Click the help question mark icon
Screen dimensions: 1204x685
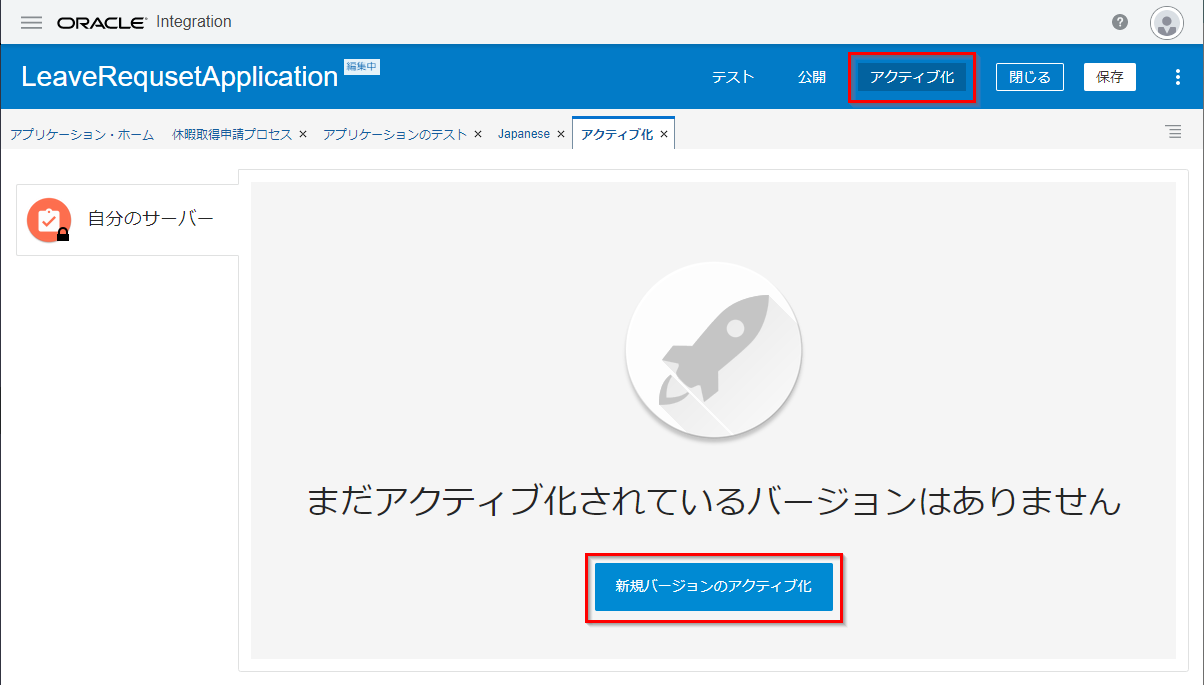click(1120, 22)
